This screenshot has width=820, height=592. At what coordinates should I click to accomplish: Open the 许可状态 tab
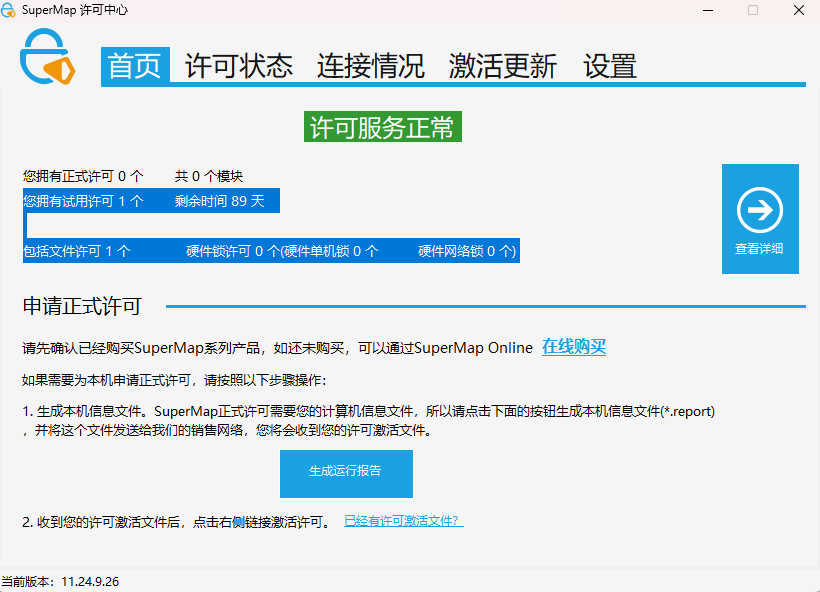(239, 66)
